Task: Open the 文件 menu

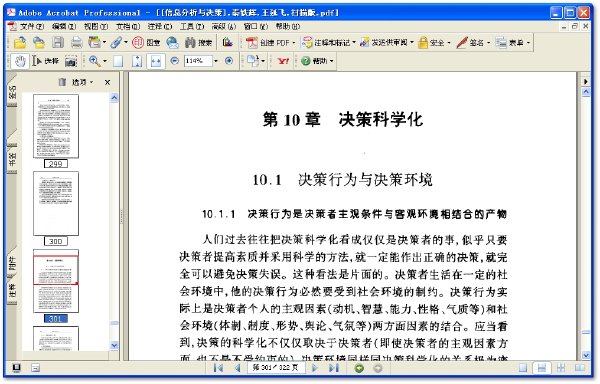Action: pyautogui.click(x=31, y=26)
